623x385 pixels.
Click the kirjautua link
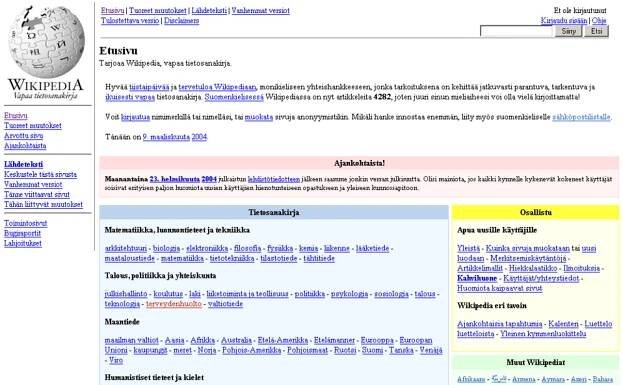[x=135, y=117]
